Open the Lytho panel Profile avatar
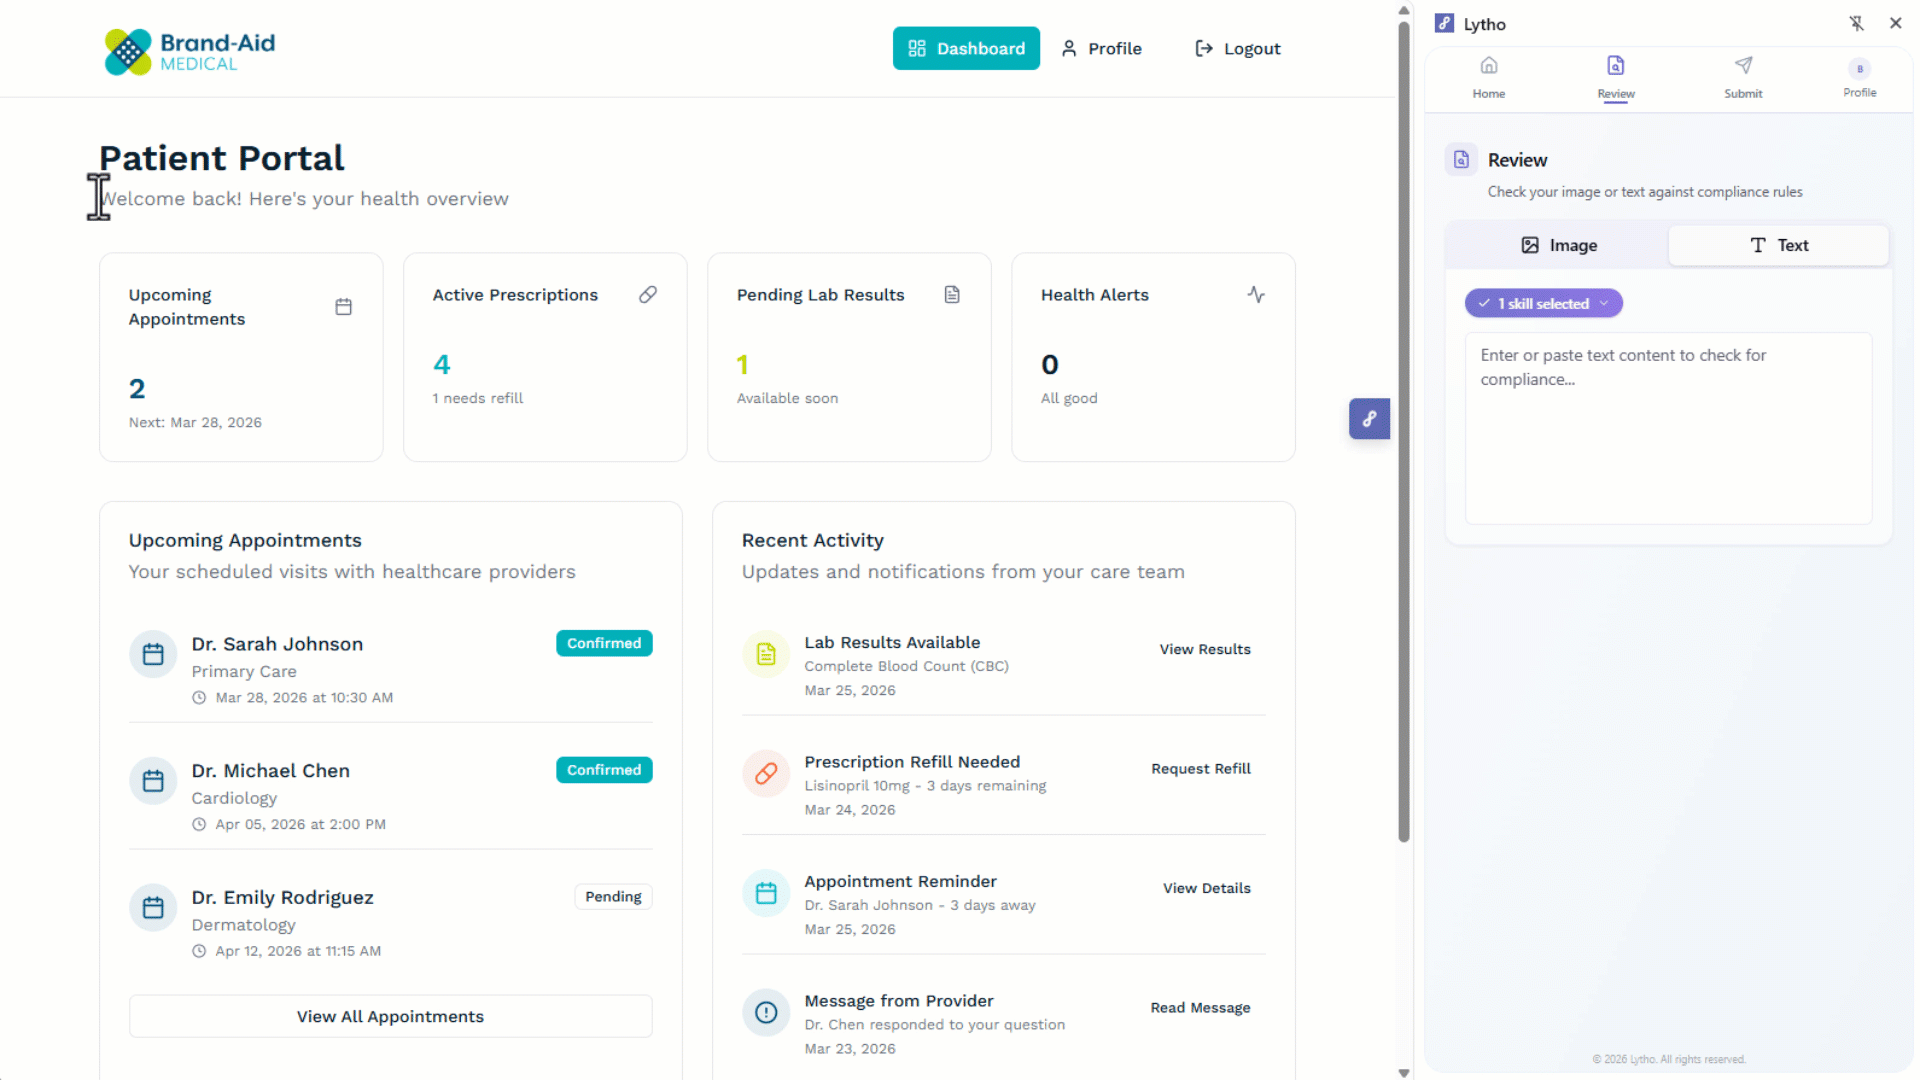 [1859, 69]
